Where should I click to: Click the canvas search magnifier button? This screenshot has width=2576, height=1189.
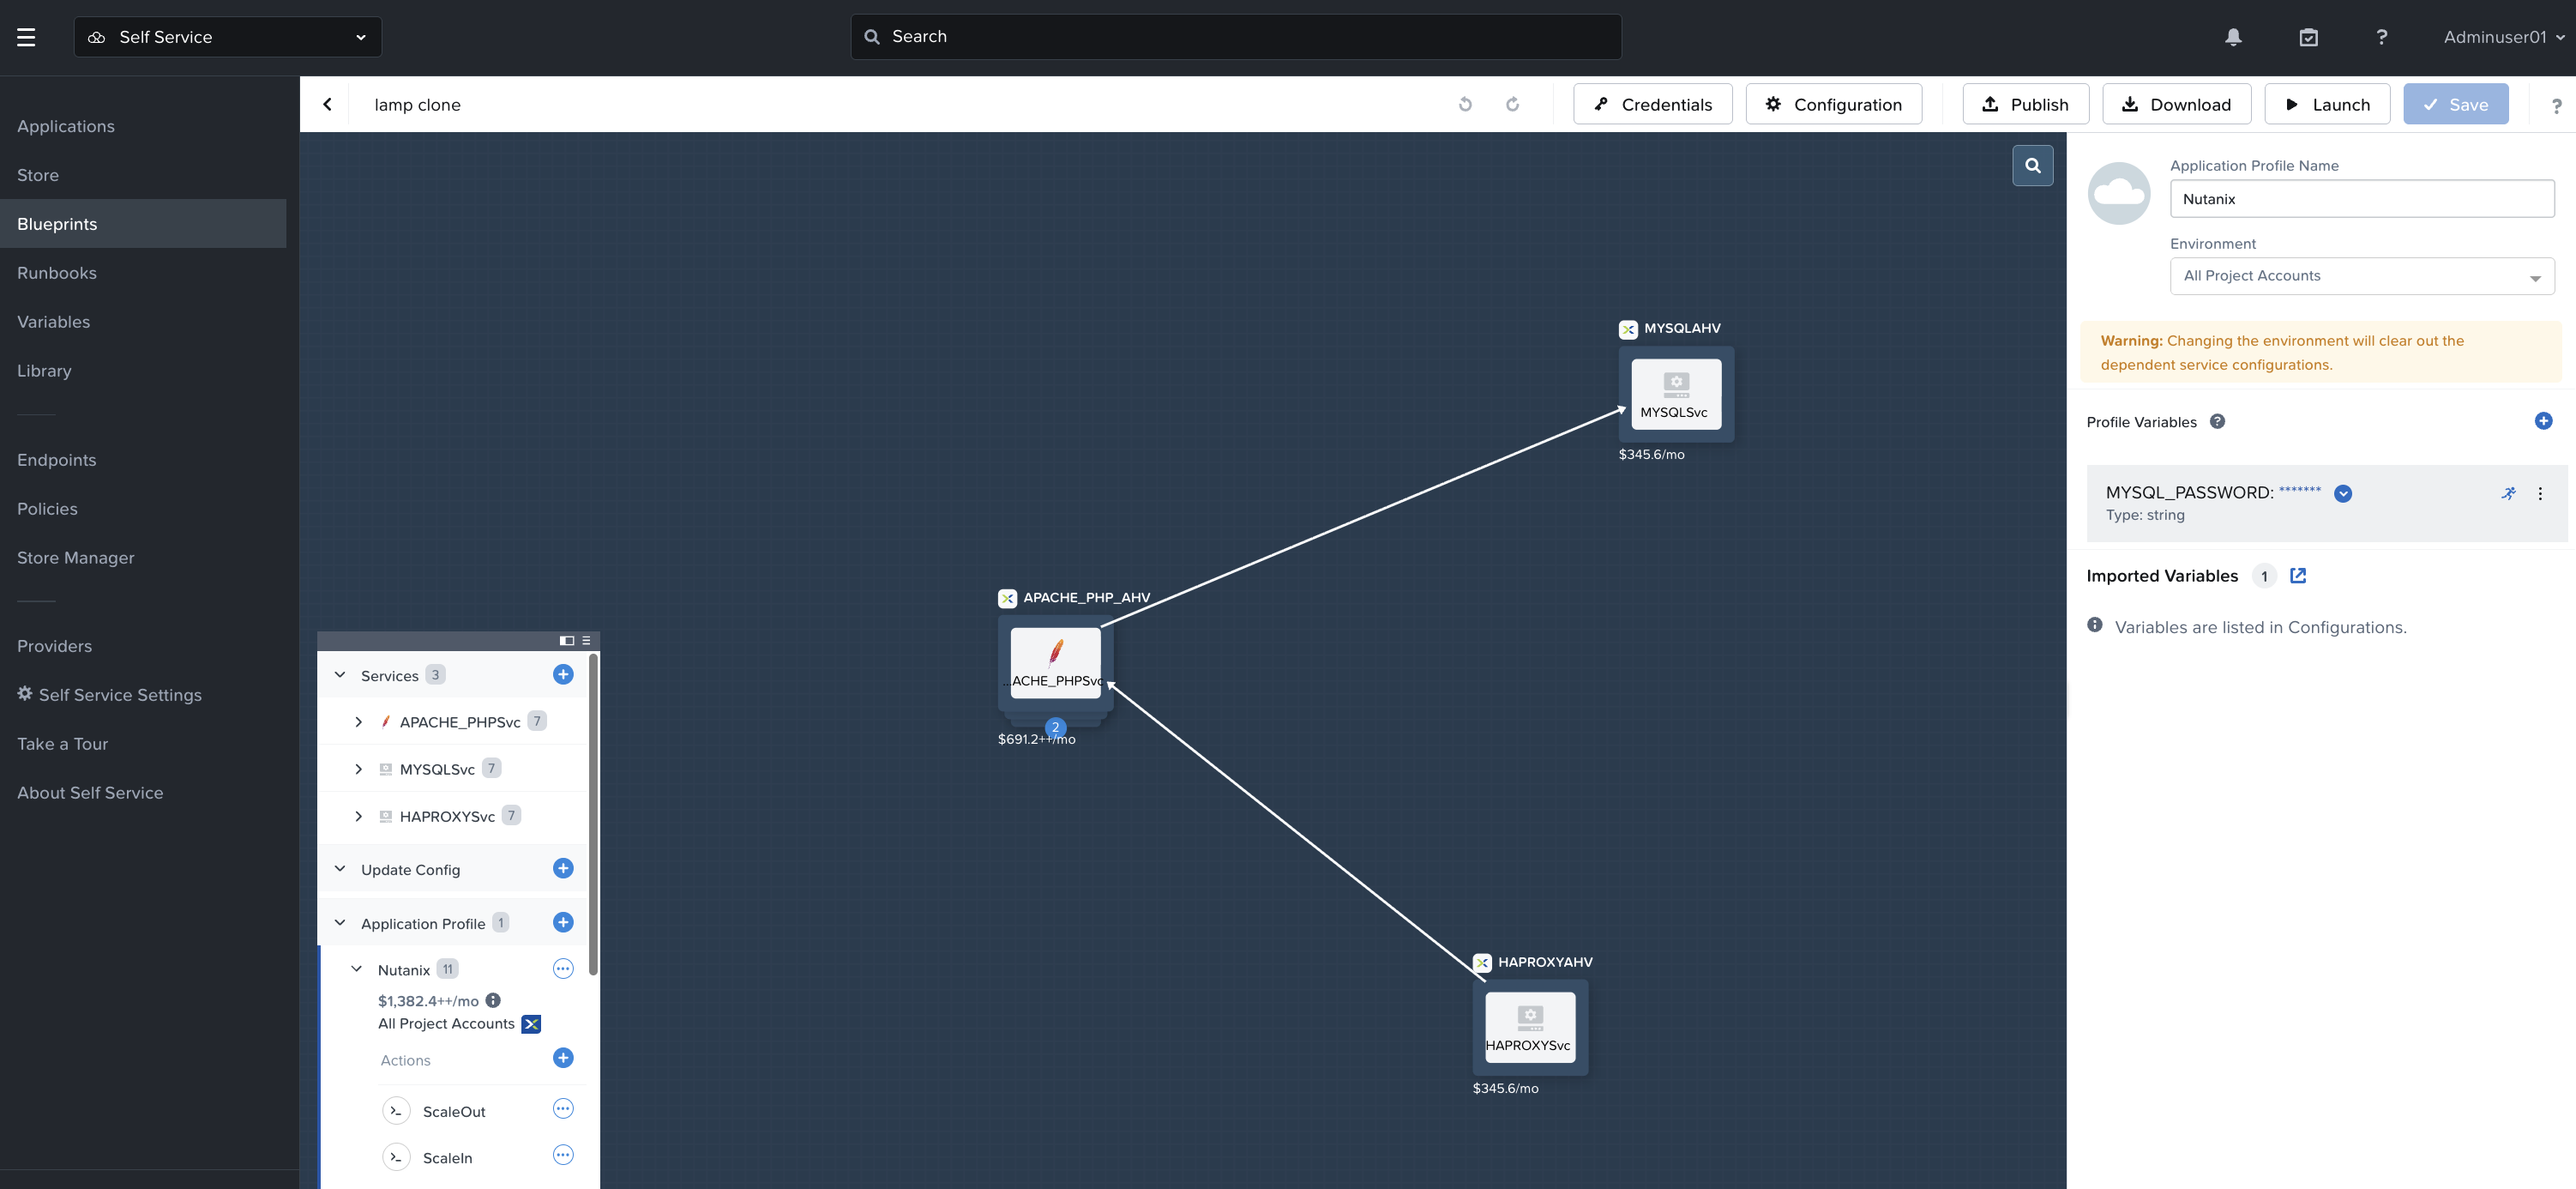2032,166
